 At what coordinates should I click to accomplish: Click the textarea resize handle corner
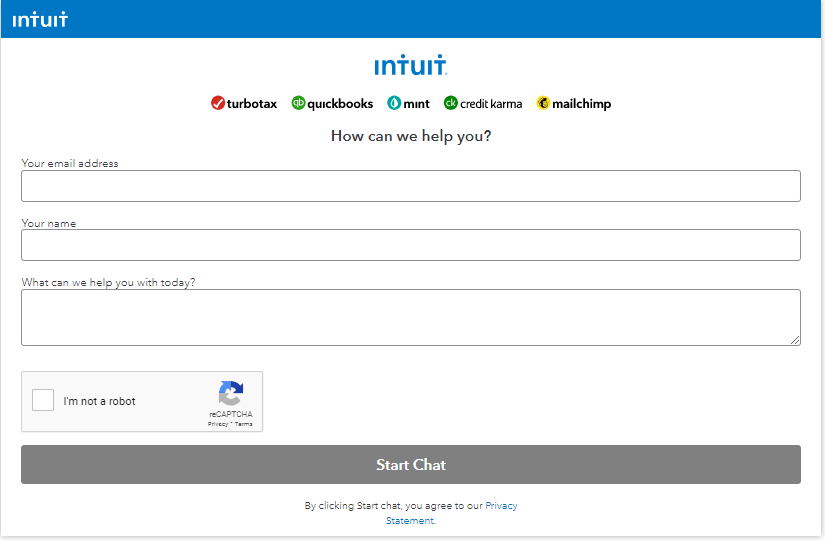click(795, 340)
